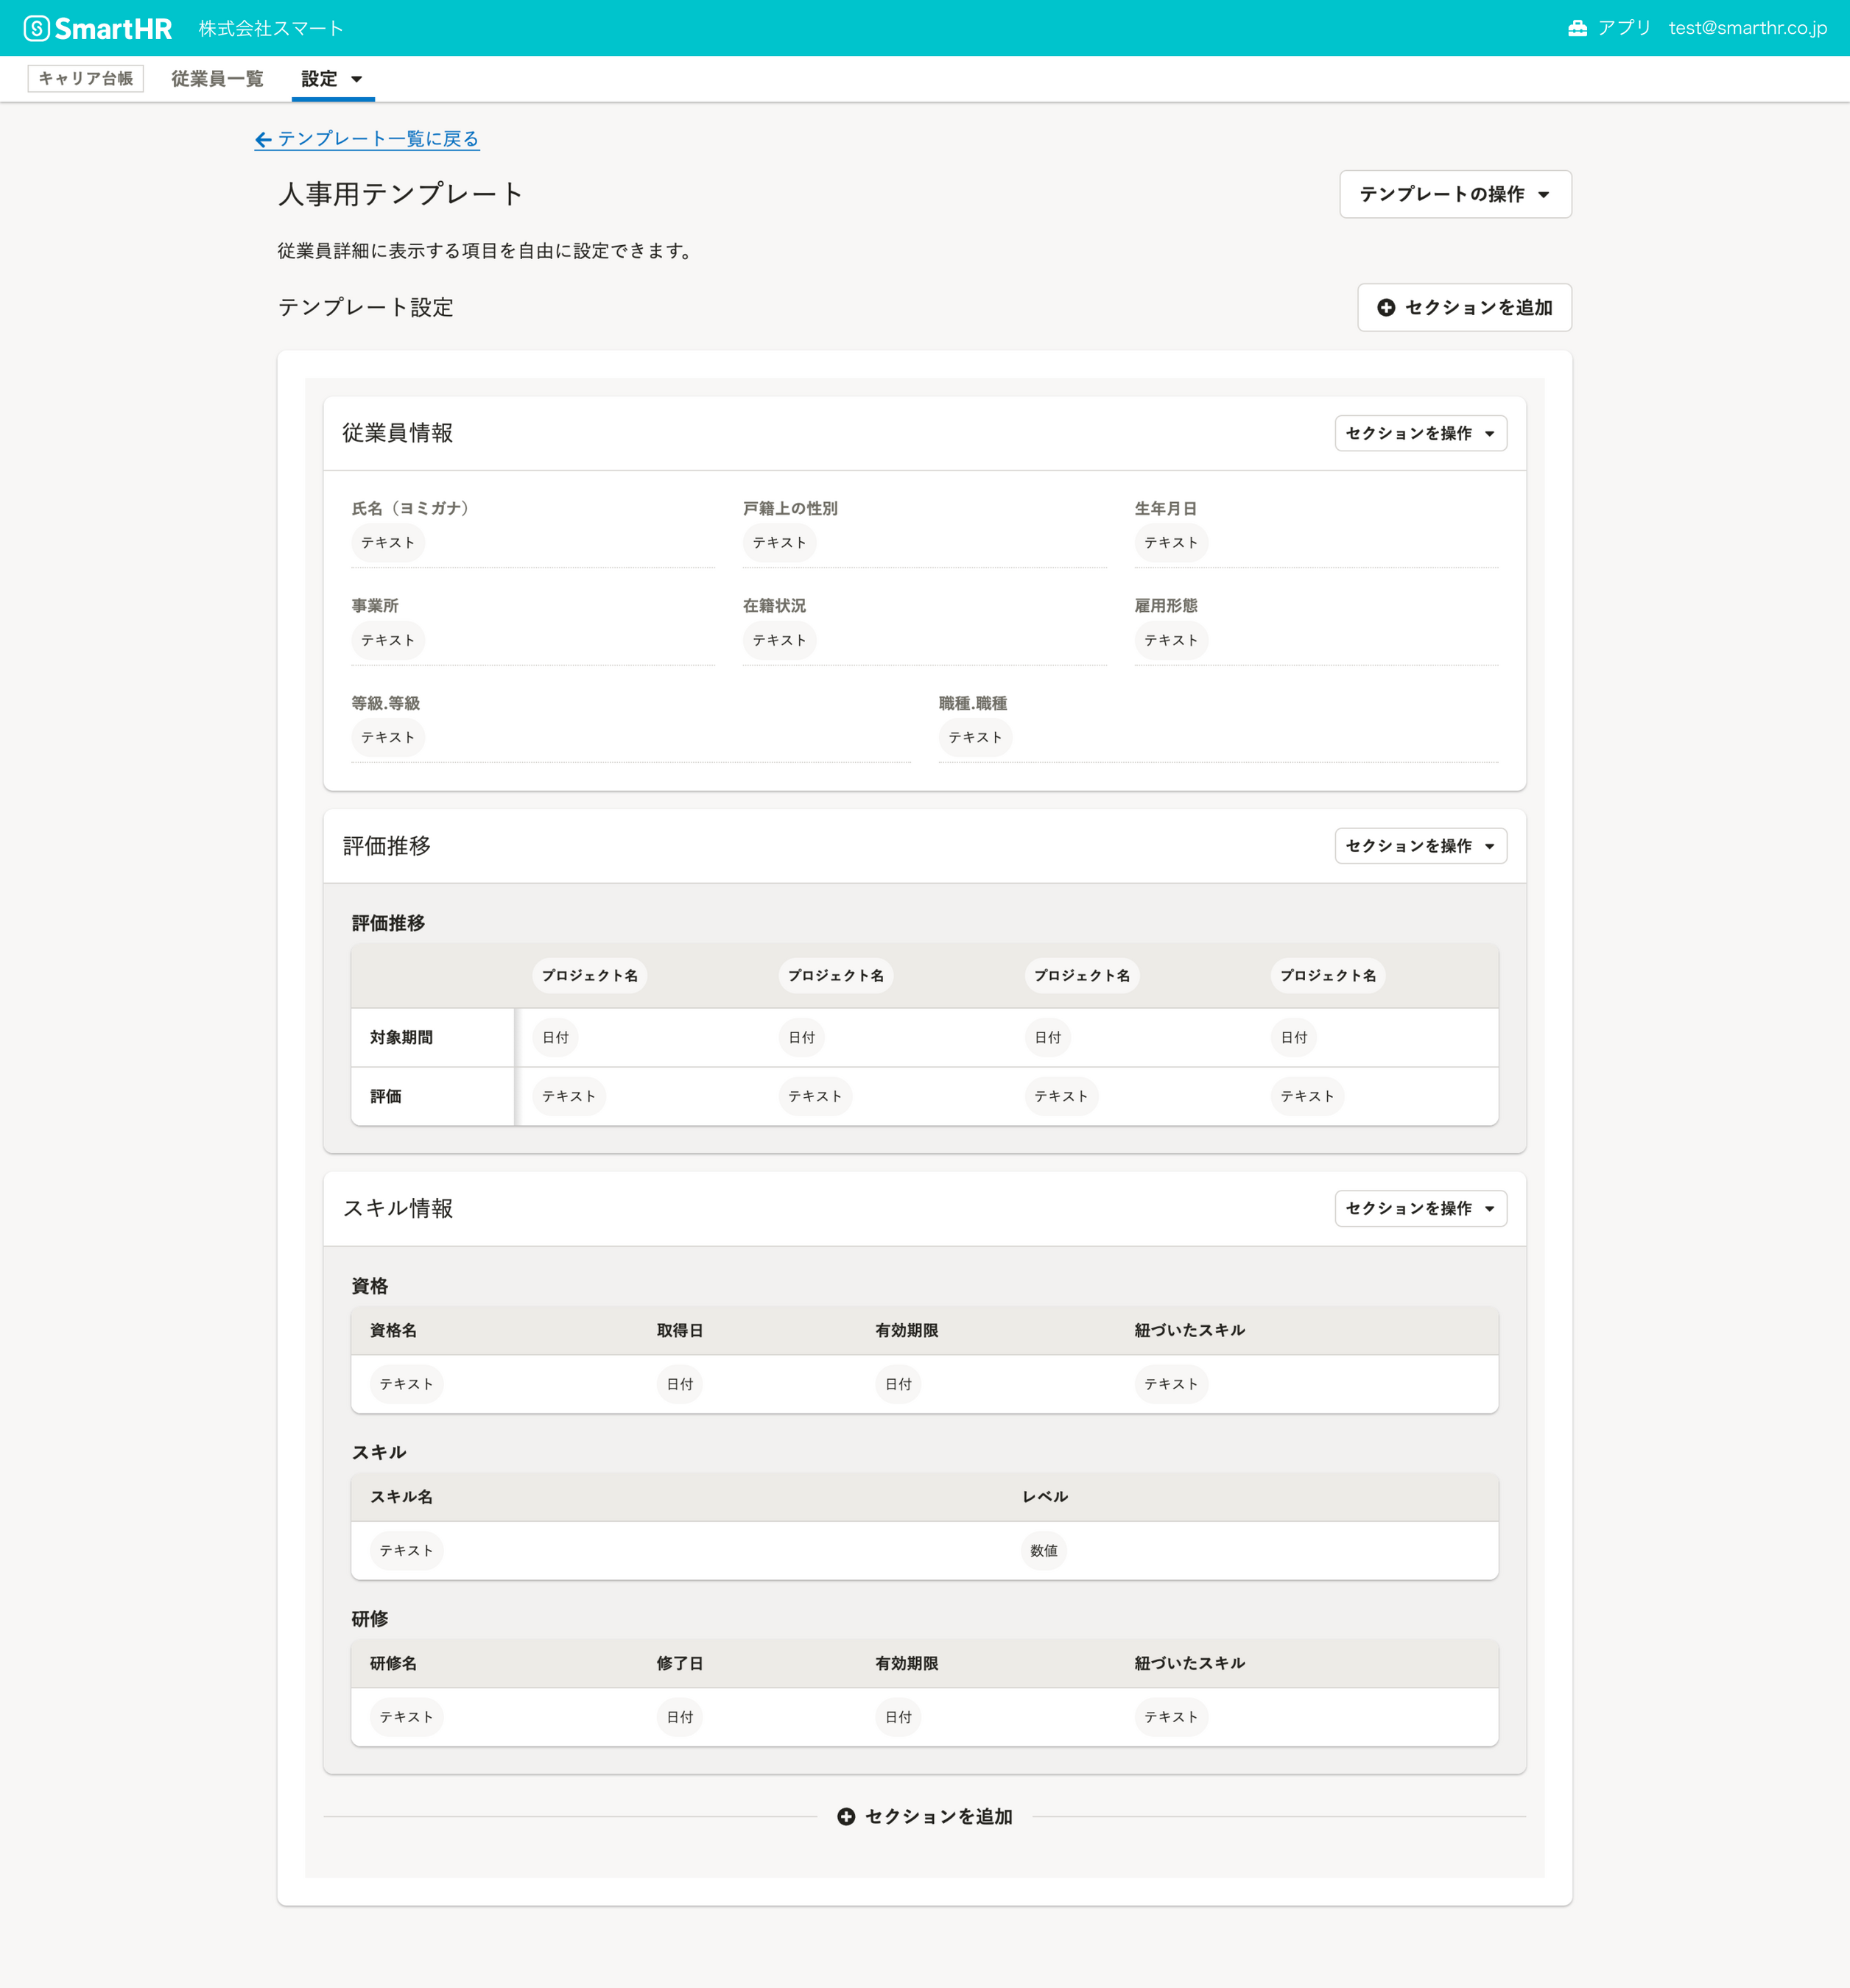Switch to 従業員一覧 tab
The image size is (1850, 1988).
tap(217, 79)
